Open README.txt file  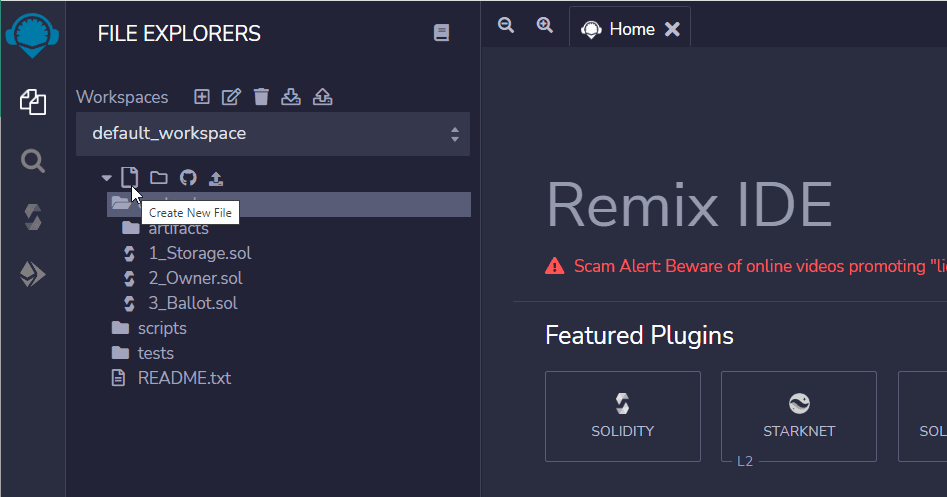pos(184,378)
